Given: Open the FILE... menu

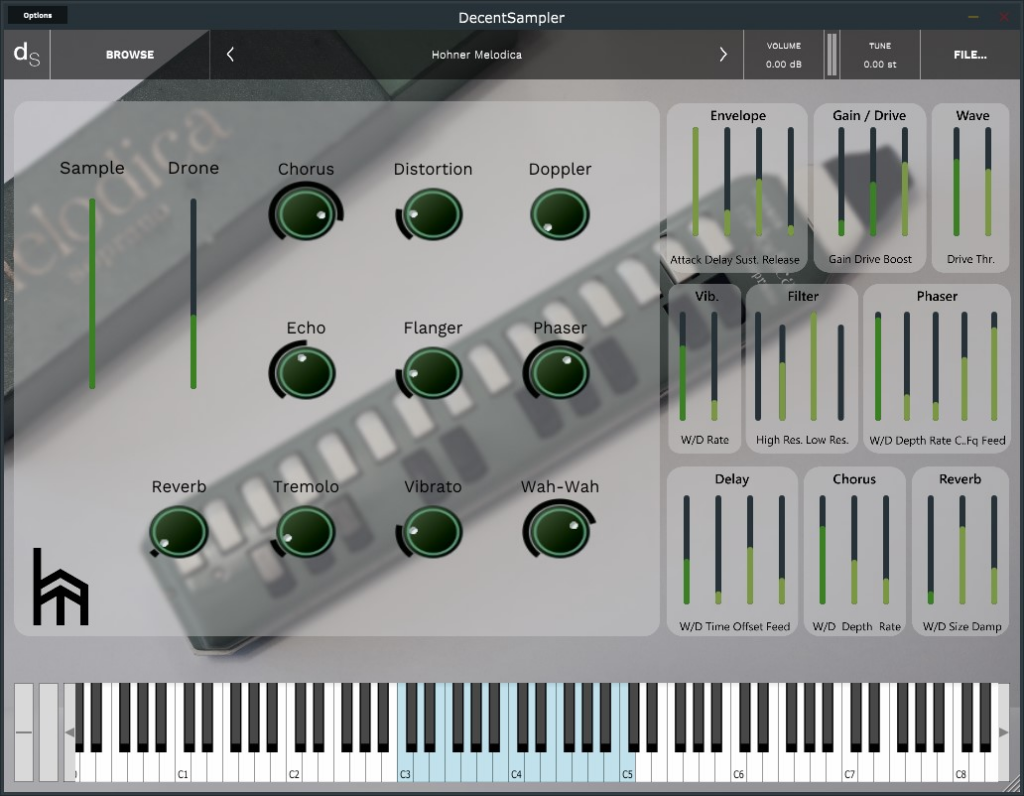Looking at the screenshot, I should [970, 55].
